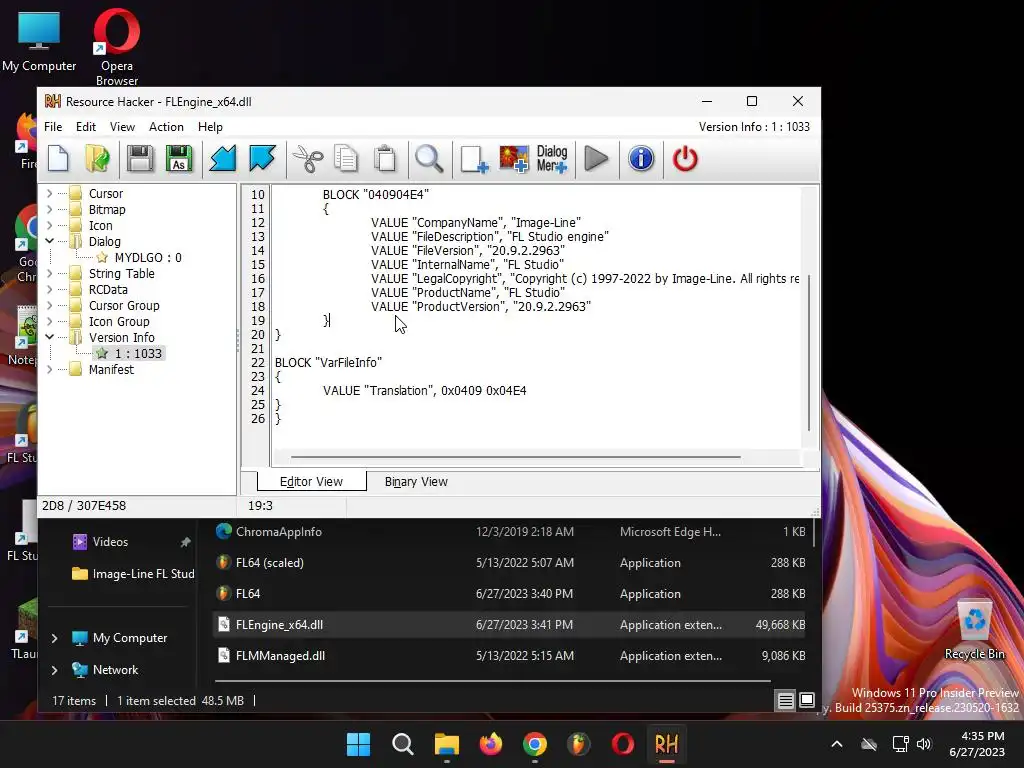Viewport: 1024px width, 768px height.
Task: Click the Add image resource icon
Action: pos(514,159)
